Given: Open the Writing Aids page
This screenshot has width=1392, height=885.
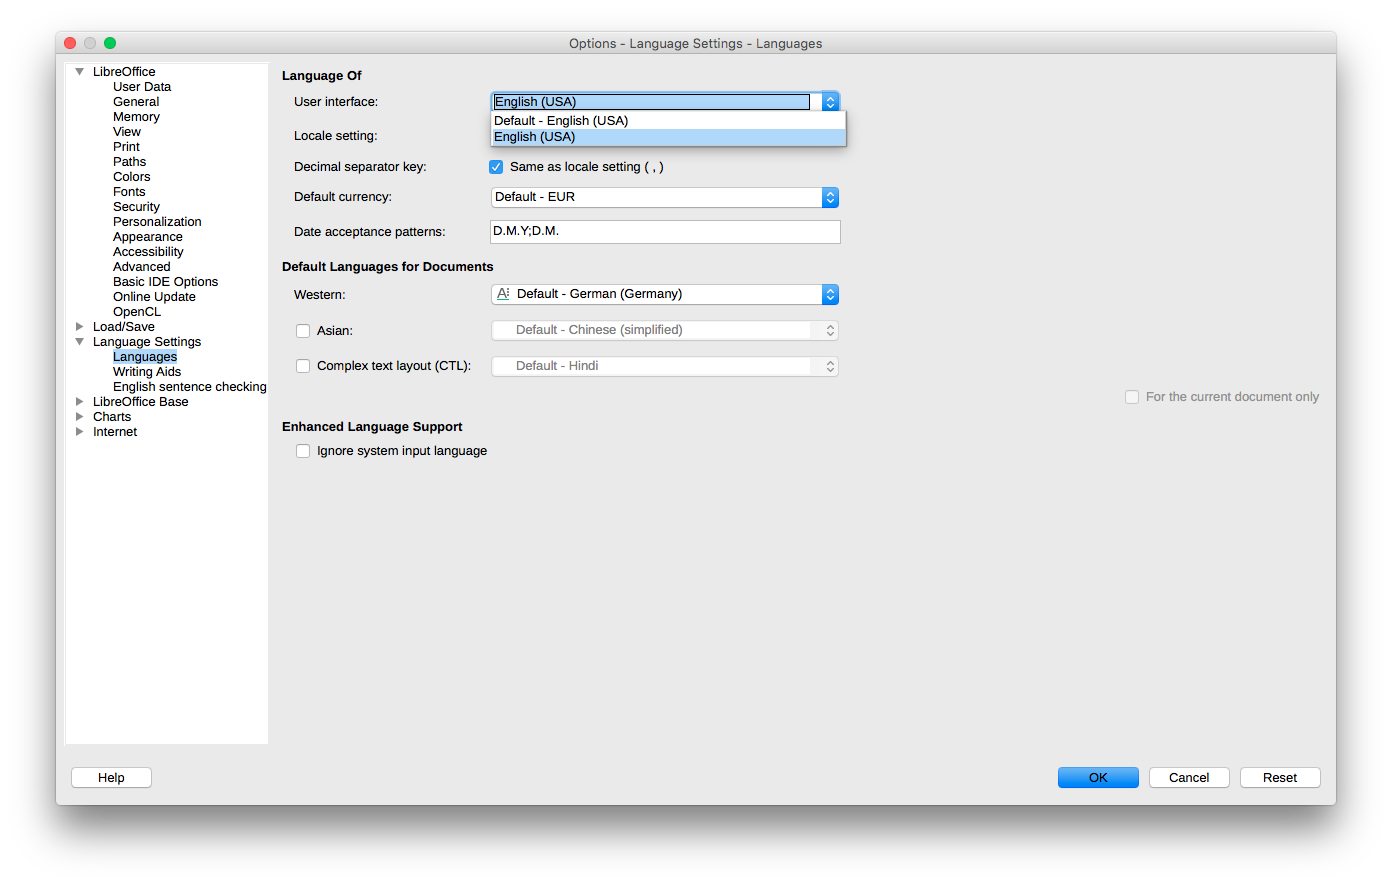Looking at the screenshot, I should click(147, 372).
